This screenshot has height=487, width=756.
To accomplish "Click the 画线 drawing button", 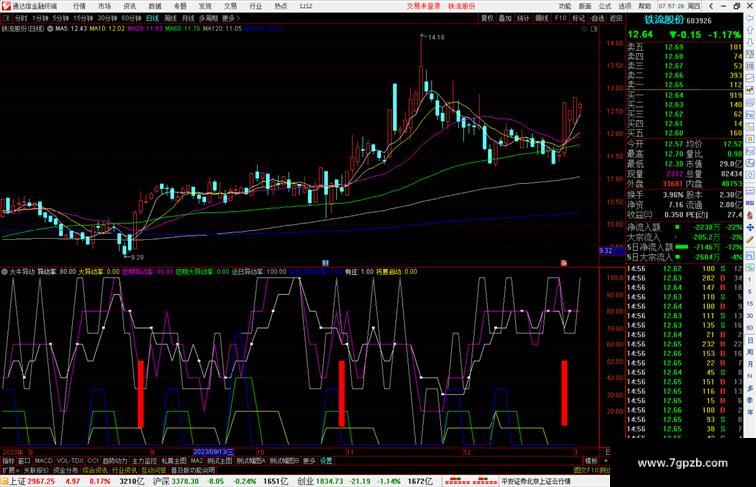I will point(542,18).
